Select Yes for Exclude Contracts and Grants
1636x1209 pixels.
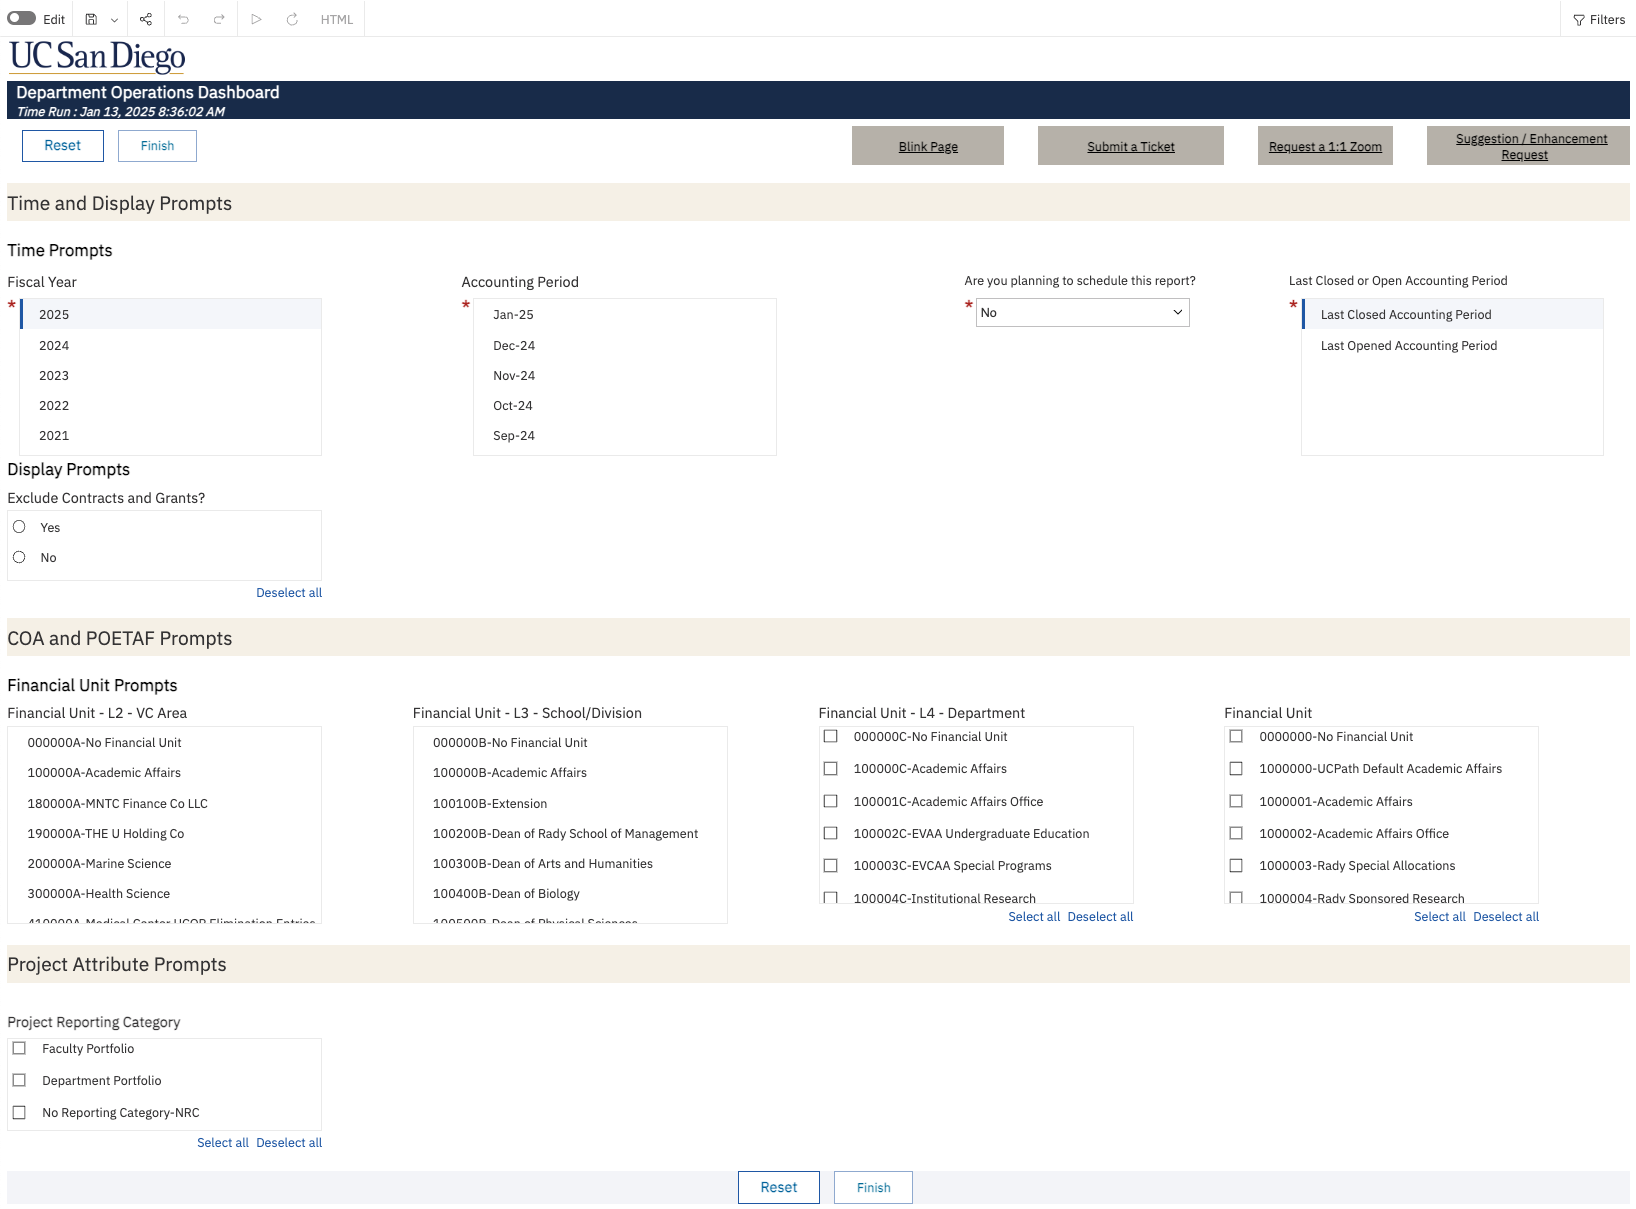point(19,527)
